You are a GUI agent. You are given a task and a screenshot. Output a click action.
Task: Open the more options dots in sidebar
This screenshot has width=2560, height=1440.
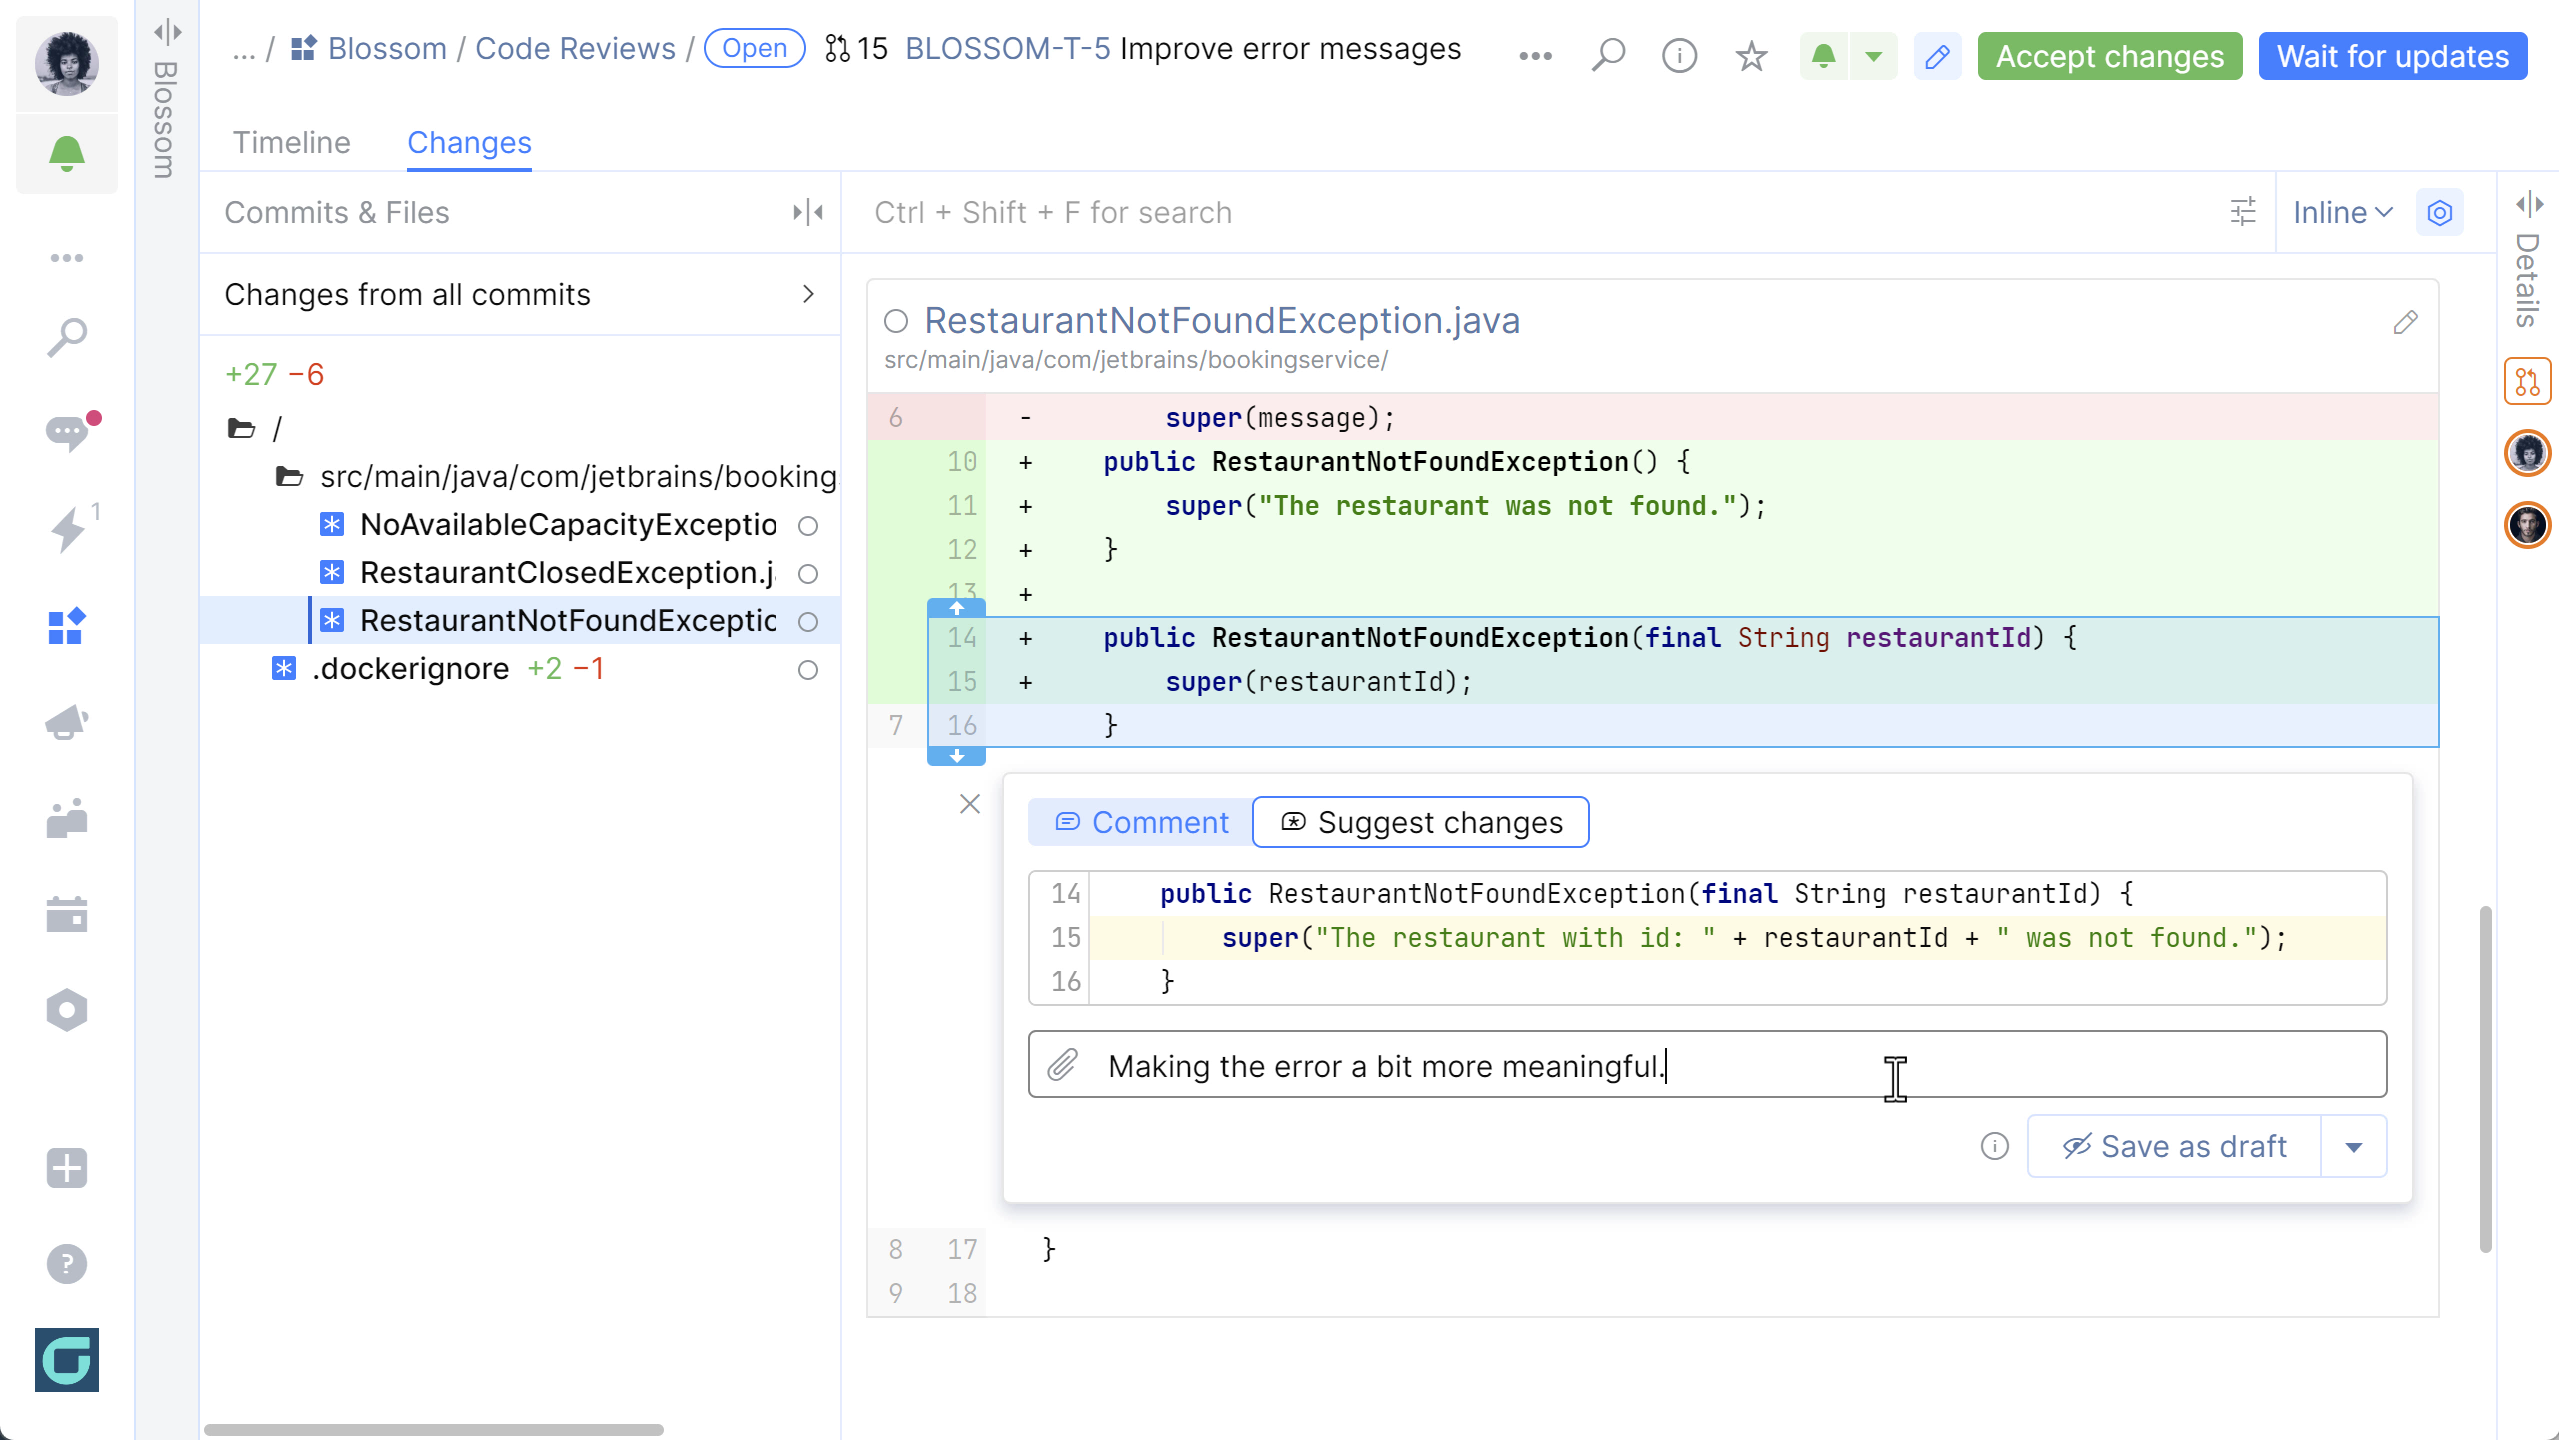tap(67, 258)
